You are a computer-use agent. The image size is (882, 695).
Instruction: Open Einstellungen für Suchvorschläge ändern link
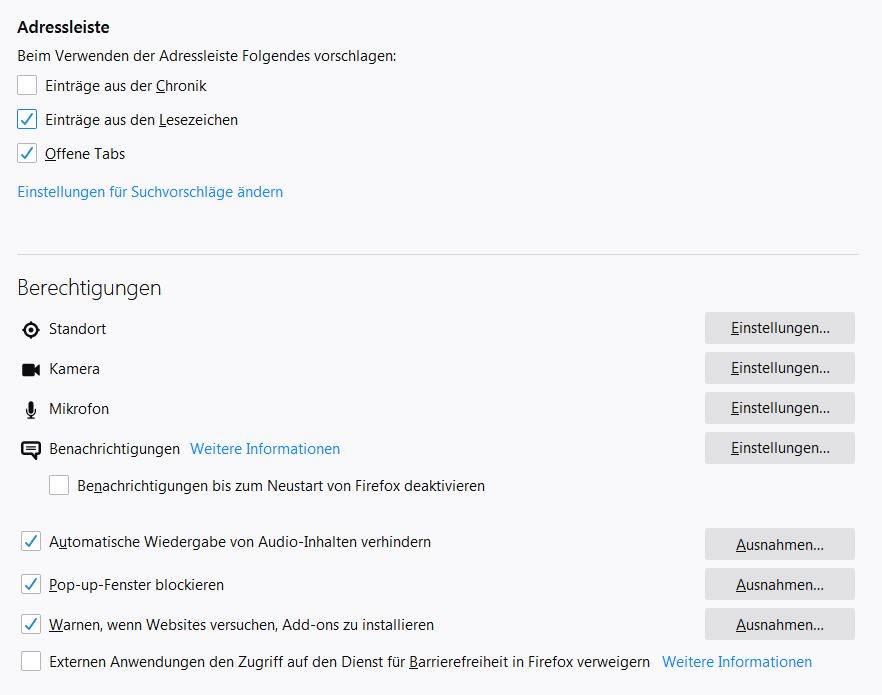click(150, 192)
